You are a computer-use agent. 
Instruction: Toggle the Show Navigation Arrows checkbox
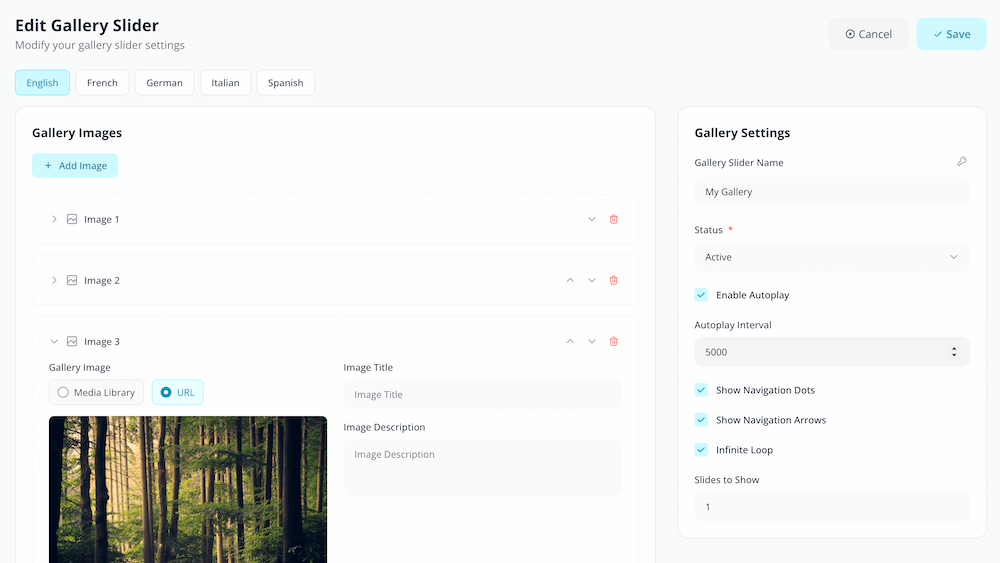pyautogui.click(x=702, y=420)
